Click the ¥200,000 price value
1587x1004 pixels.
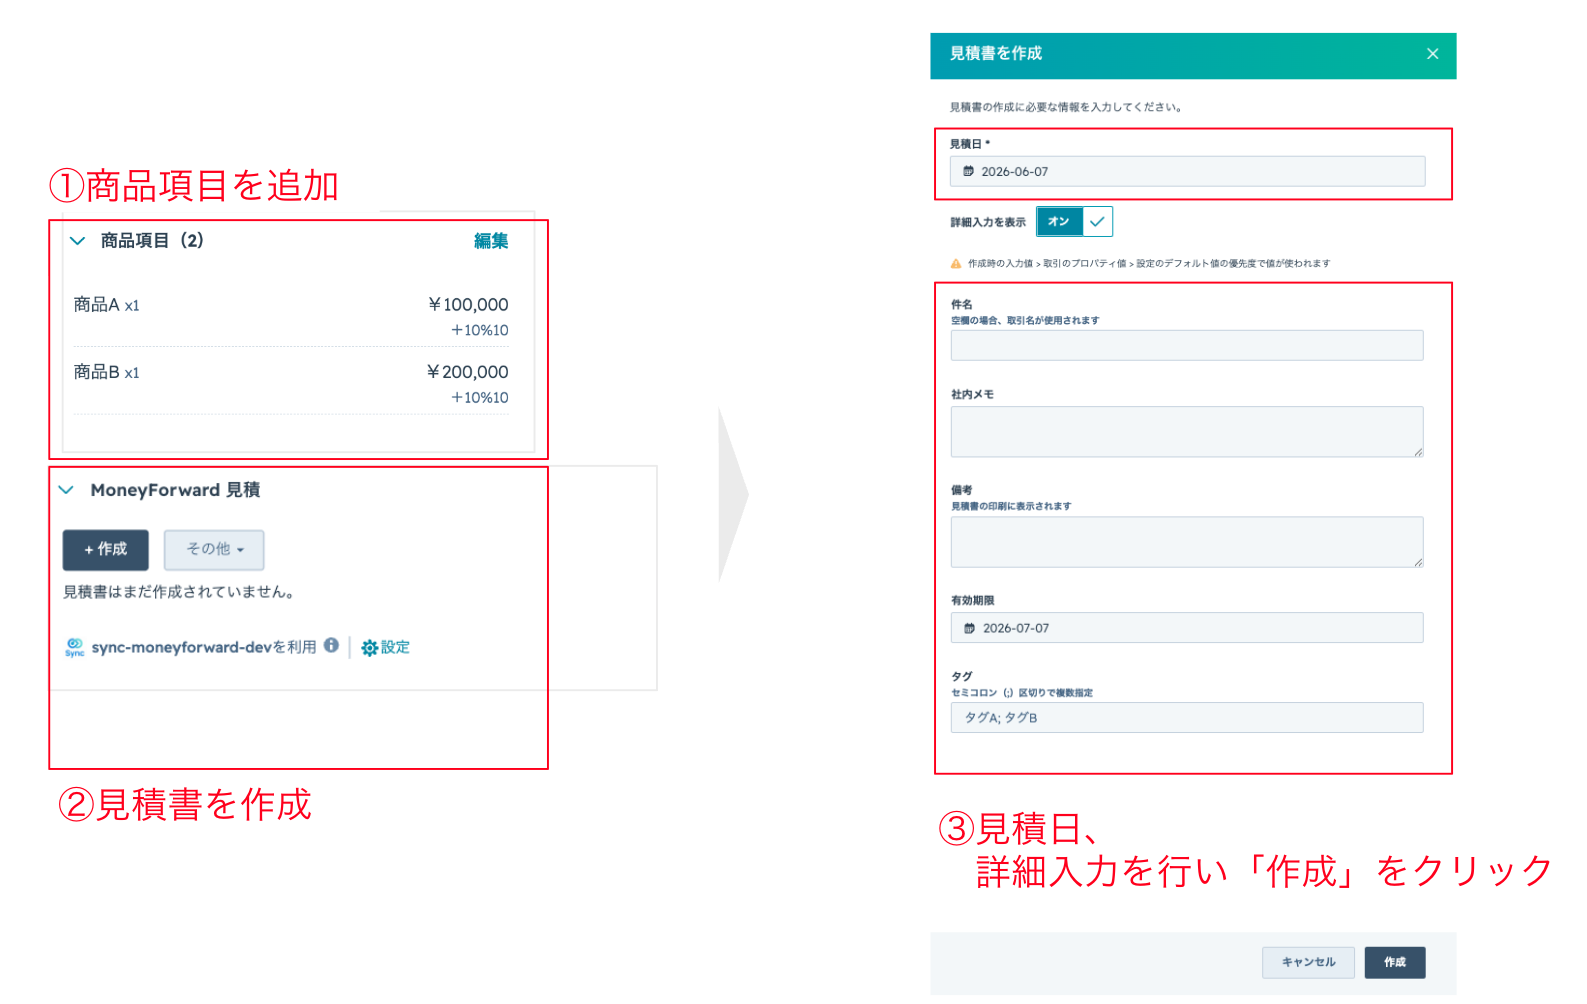(x=468, y=372)
